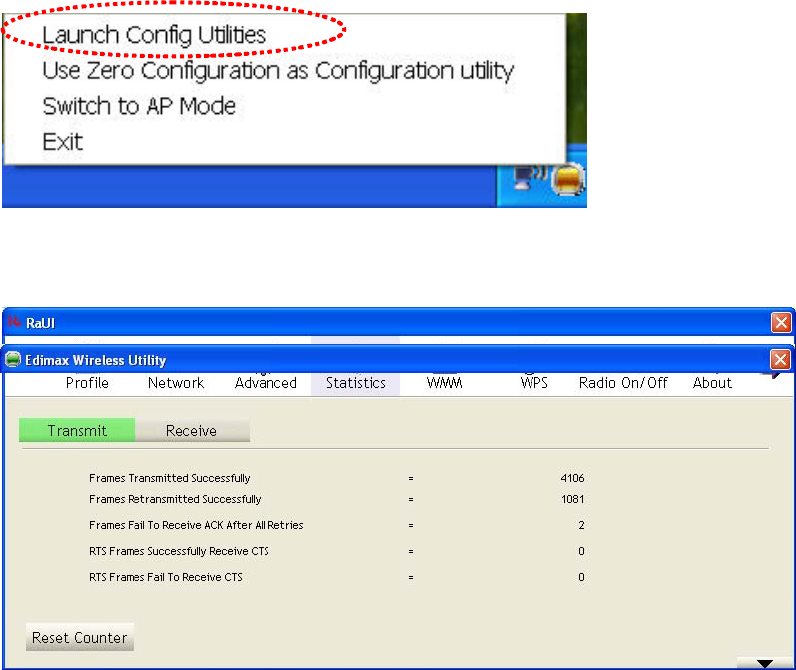The image size is (796, 670).
Task: Click the RaUI title bar icon
Action: click(14, 322)
